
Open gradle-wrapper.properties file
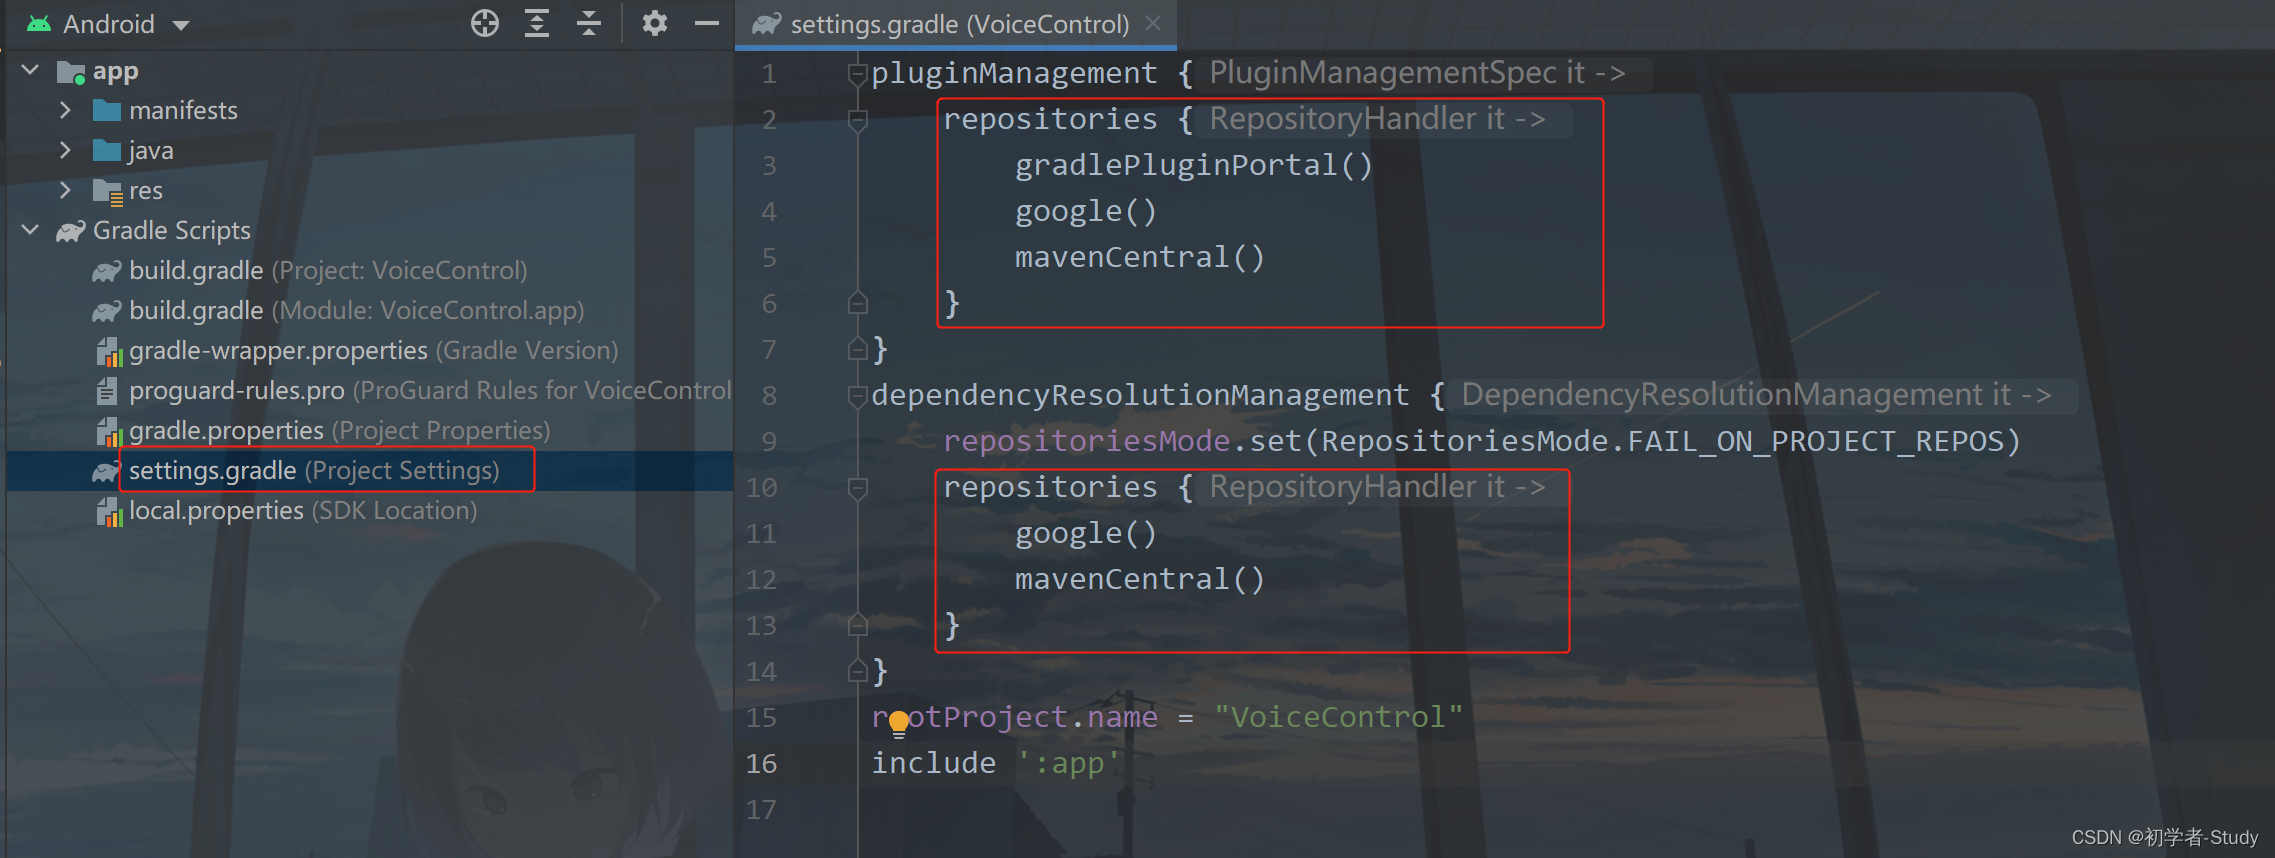357,350
